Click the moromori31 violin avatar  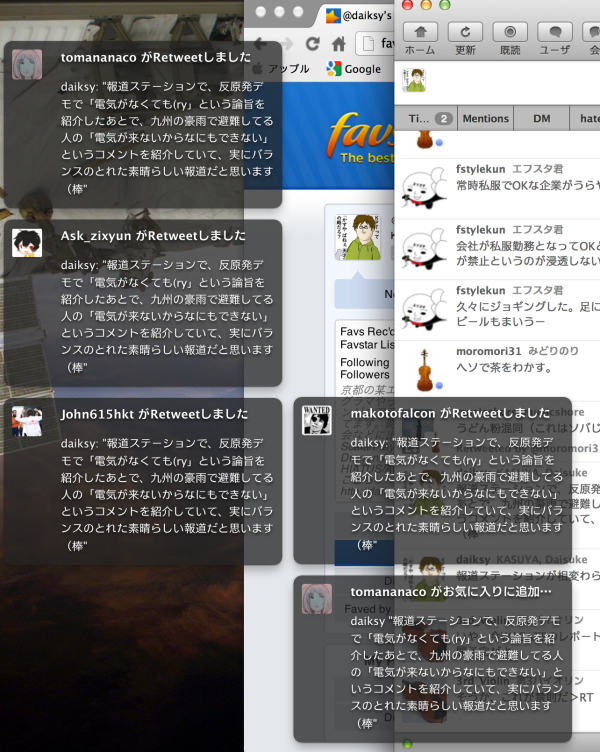coord(424,370)
